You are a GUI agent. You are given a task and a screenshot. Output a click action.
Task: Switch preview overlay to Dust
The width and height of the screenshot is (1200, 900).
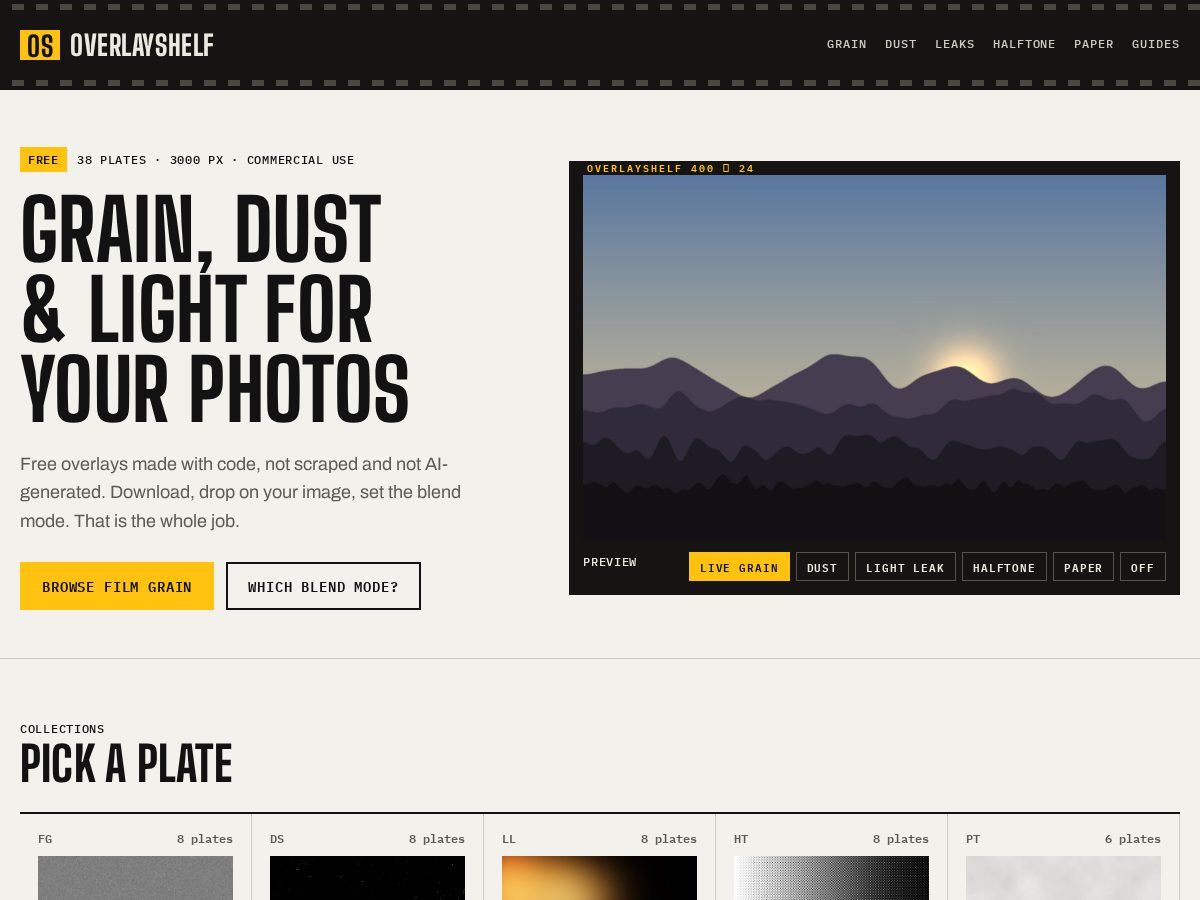pyautogui.click(x=822, y=567)
